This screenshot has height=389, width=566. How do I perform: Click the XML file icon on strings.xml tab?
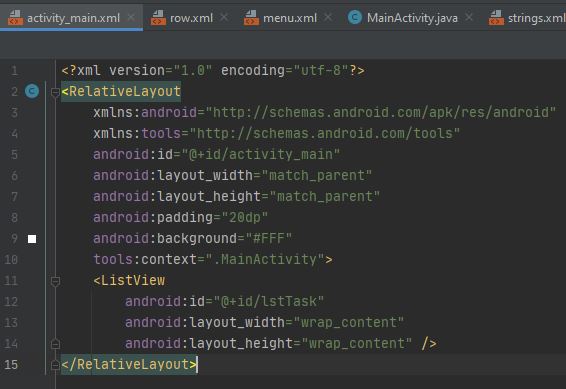click(x=496, y=18)
